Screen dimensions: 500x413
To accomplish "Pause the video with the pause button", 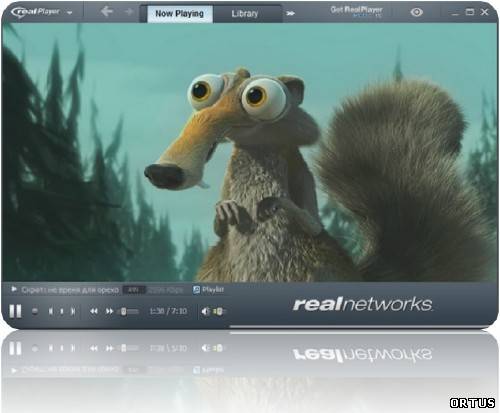I will point(15,311).
